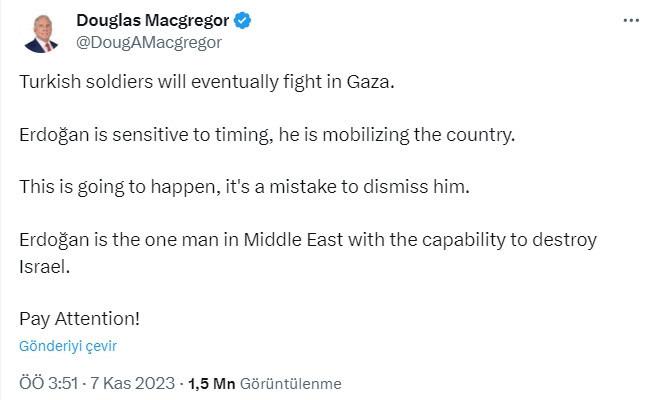
Task: Open the @DougAMacgregor handle link
Action: [x=149, y=42]
